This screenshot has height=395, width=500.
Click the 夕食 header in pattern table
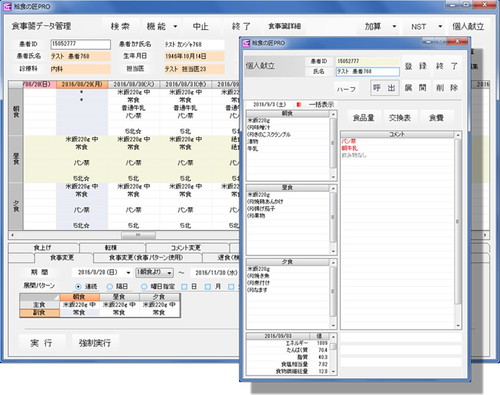[159, 297]
